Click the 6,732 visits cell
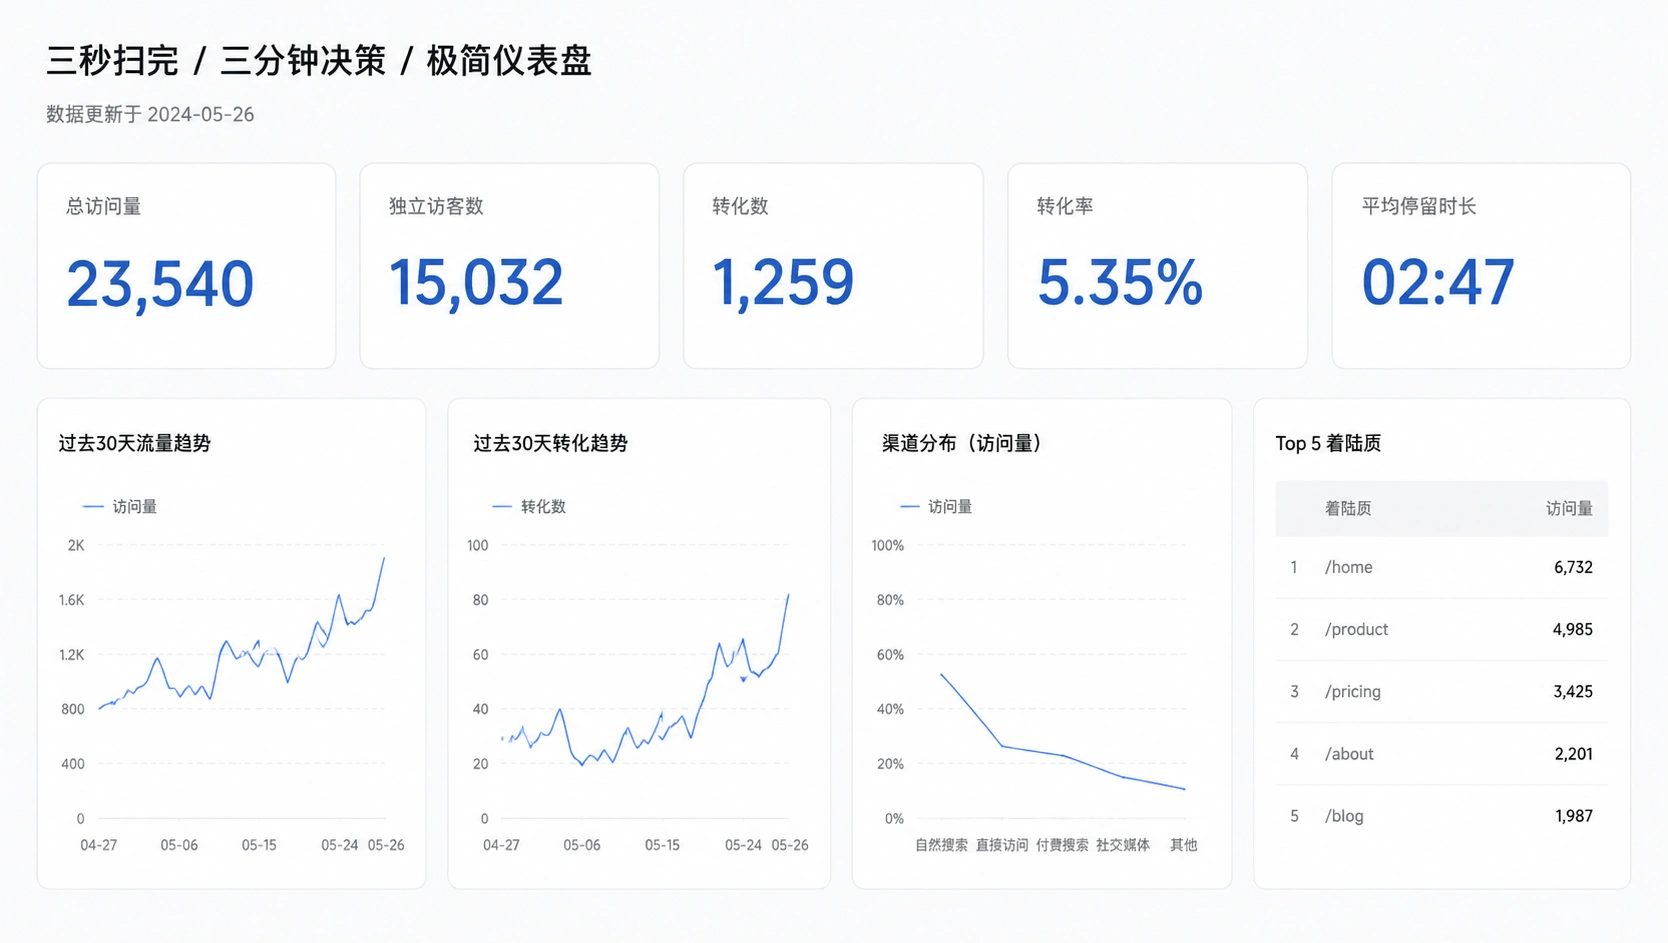1668x943 pixels. pos(1573,567)
